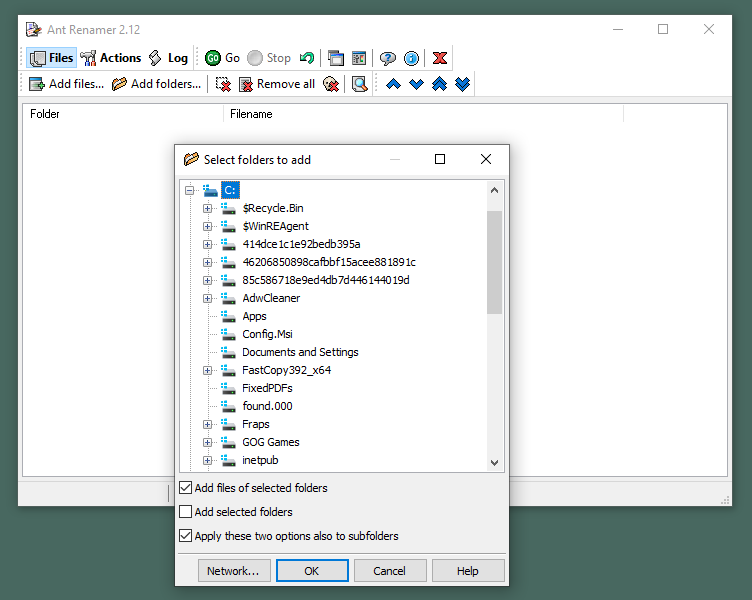
Task: Click Add folders... toolbar button
Action: pyautogui.click(x=156, y=84)
